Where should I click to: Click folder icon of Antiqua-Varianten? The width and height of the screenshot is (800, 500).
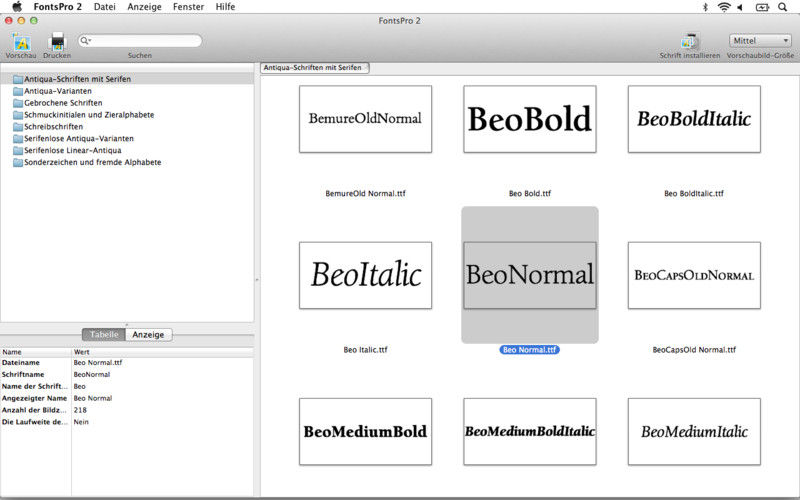coord(18,91)
